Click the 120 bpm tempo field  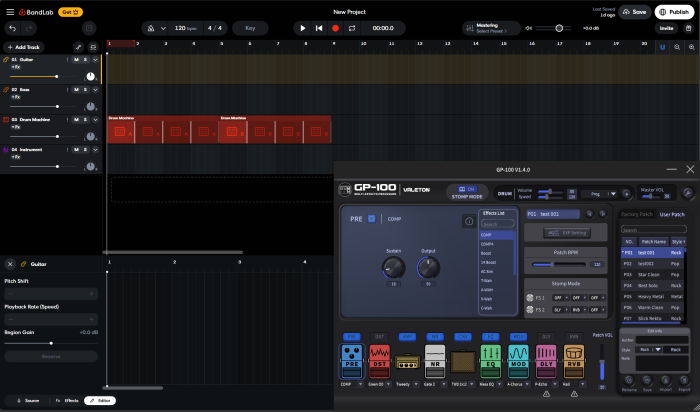[185, 28]
